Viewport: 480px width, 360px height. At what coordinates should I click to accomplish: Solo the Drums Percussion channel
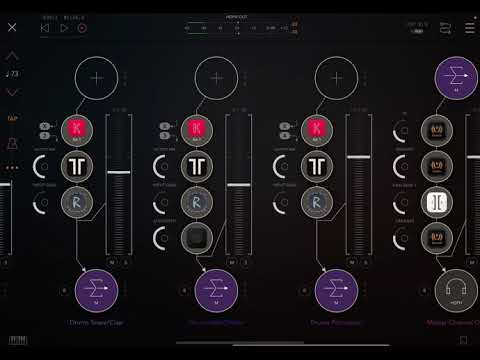[x=366, y=262]
